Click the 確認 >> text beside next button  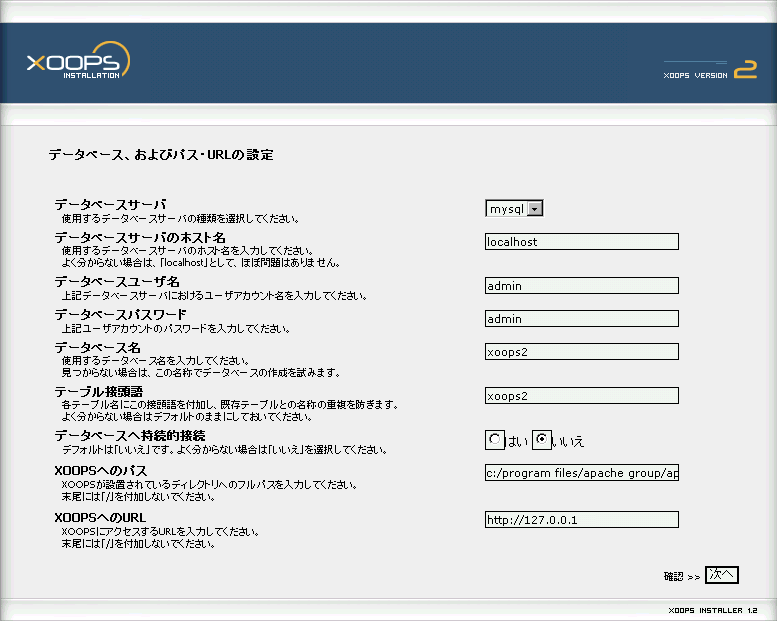pyautogui.click(x=681, y=576)
